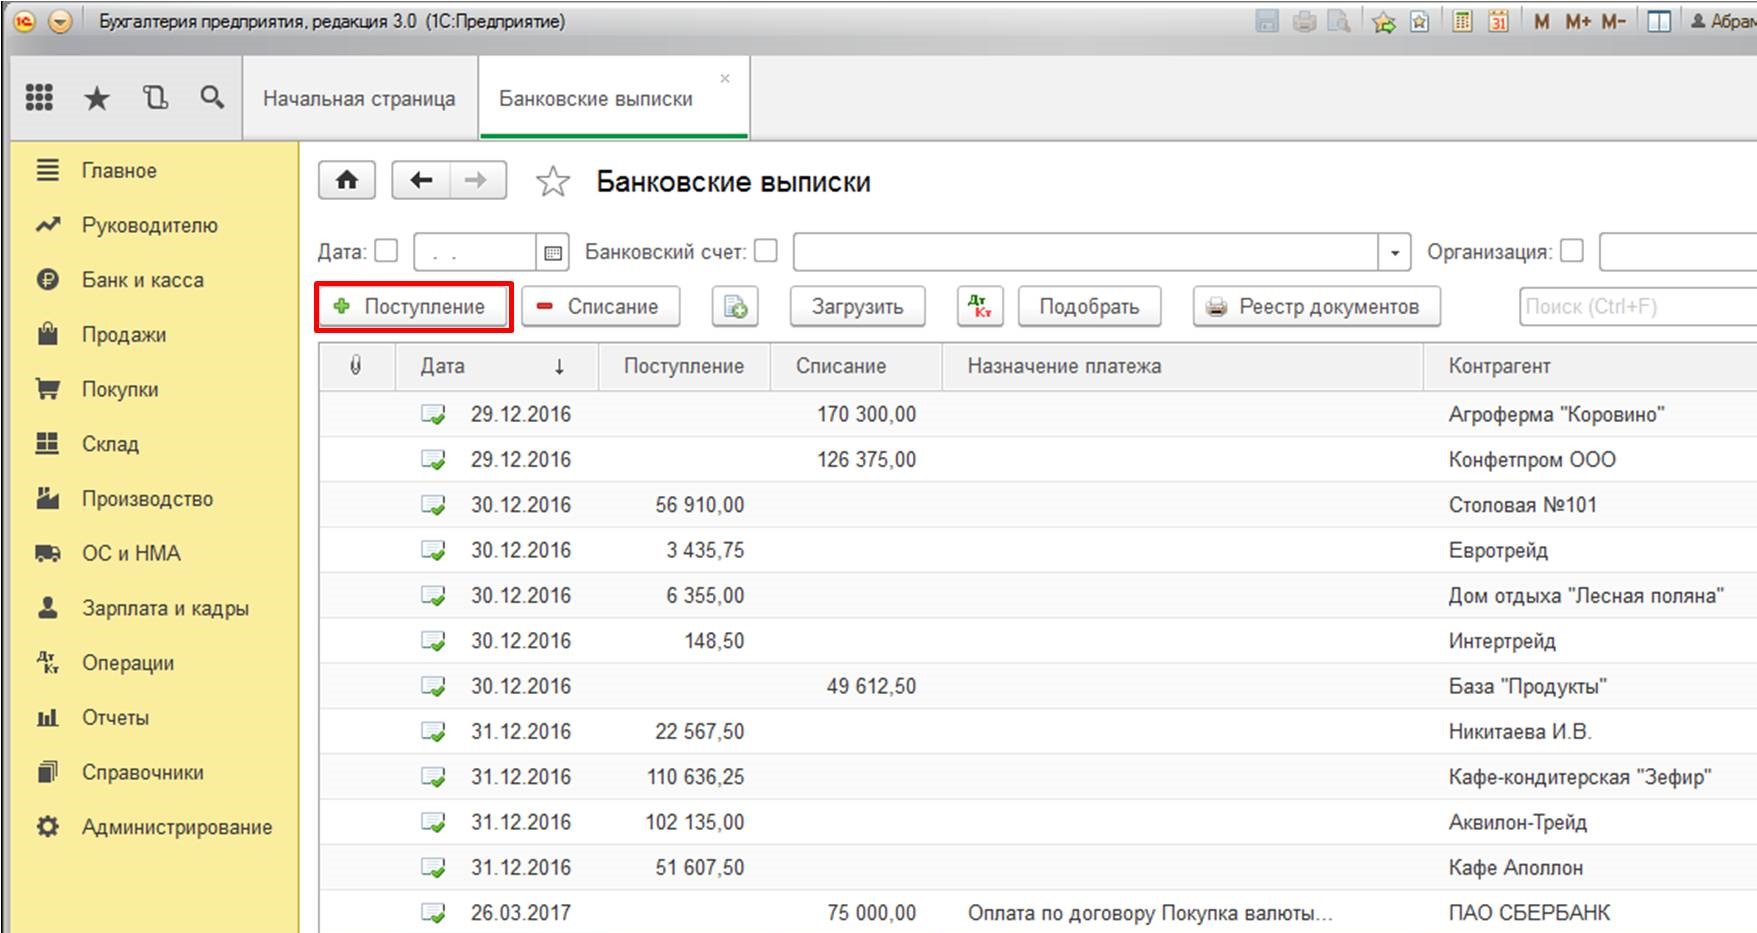1757x933 pixels.
Task: Open Favorites star in navigation panel
Action: pyautogui.click(x=97, y=97)
